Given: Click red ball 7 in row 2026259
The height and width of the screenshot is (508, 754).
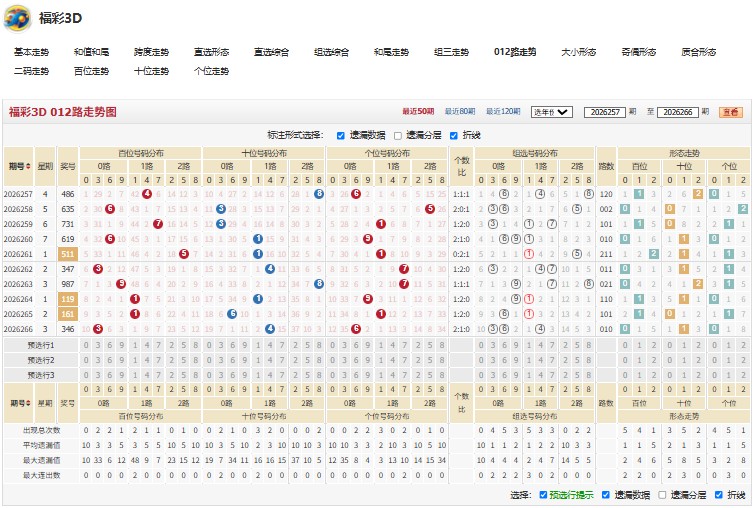Looking at the screenshot, I should coord(158,224).
